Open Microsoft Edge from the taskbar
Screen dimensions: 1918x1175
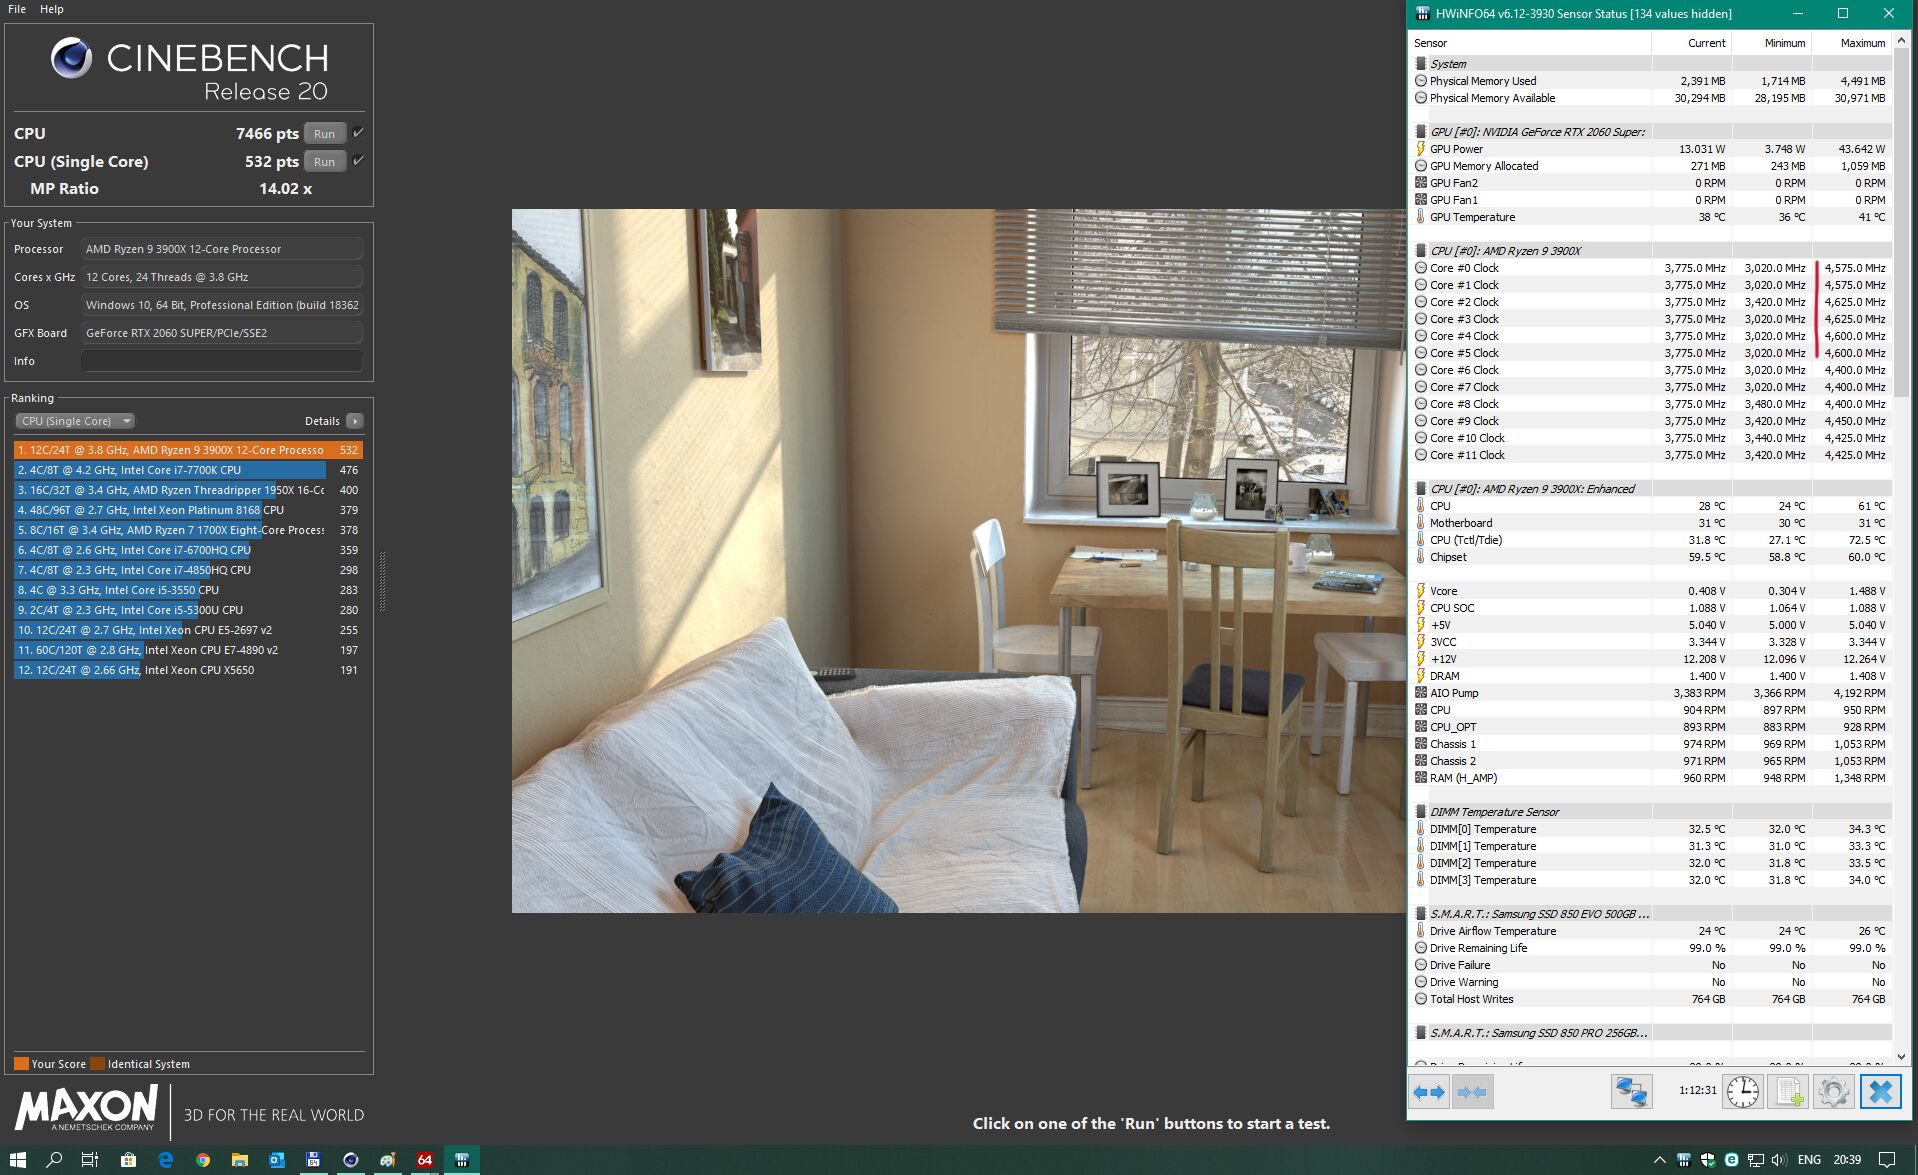(x=166, y=1160)
